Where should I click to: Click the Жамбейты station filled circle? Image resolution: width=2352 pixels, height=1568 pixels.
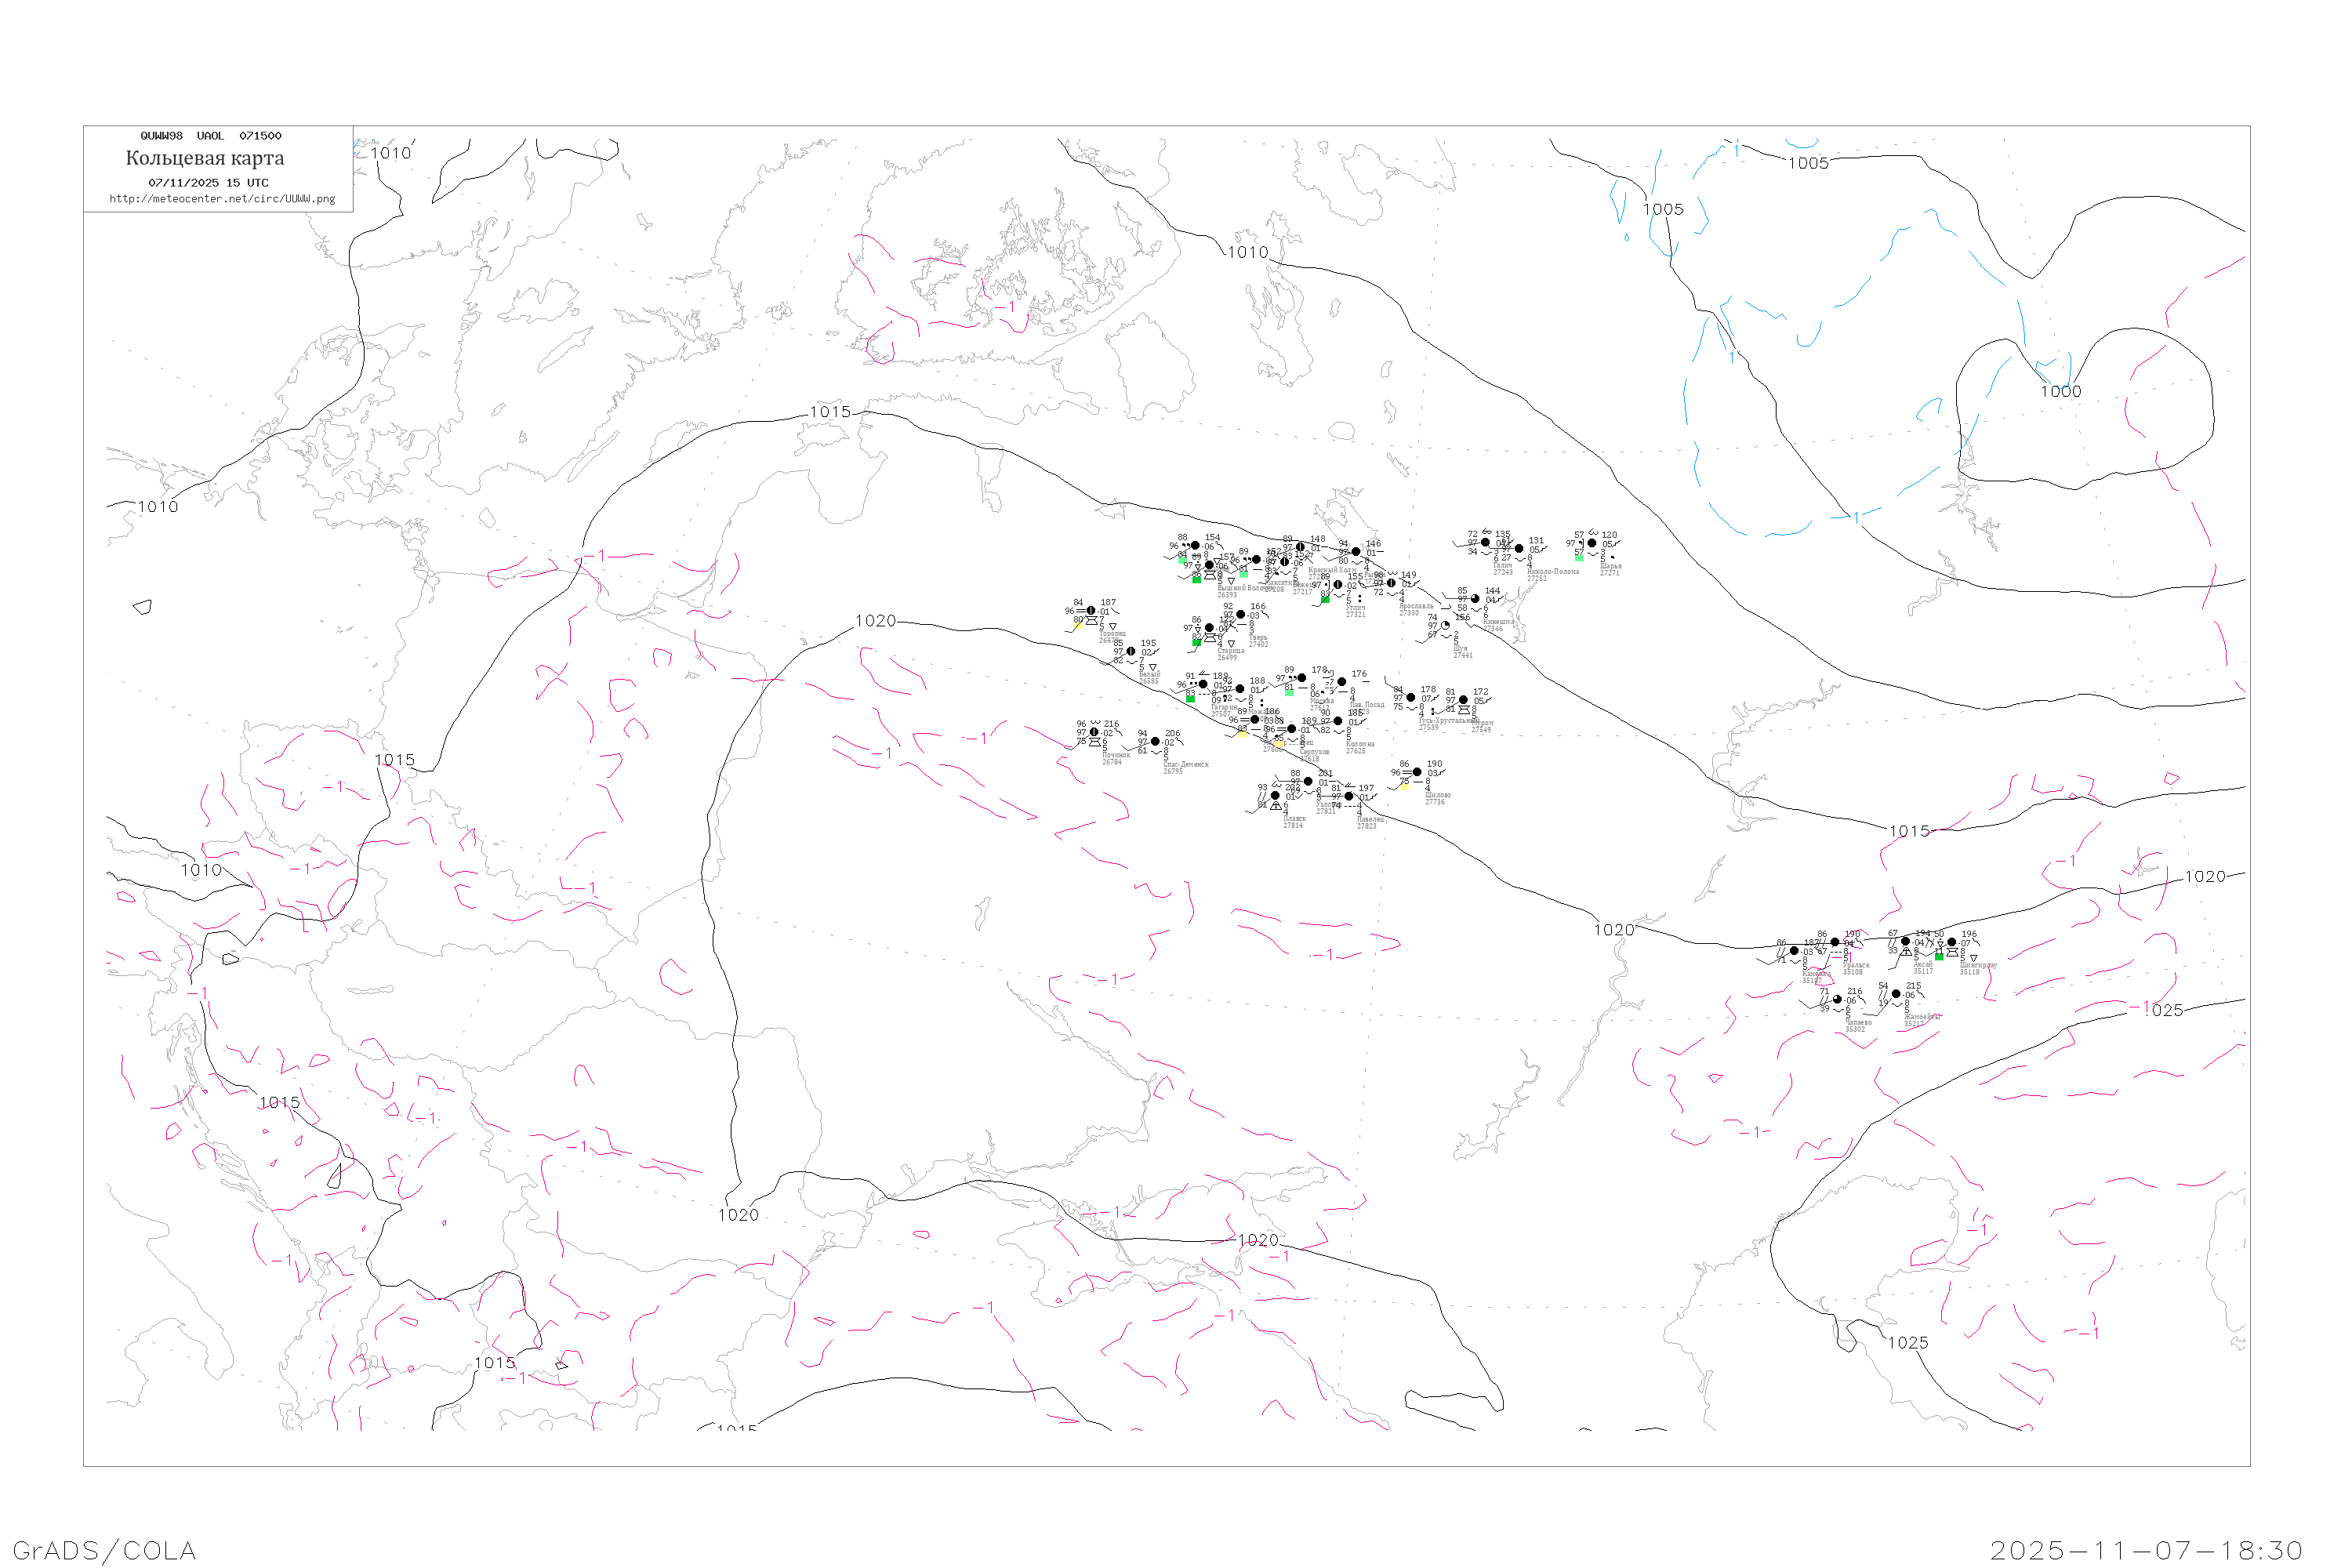click(x=1896, y=994)
